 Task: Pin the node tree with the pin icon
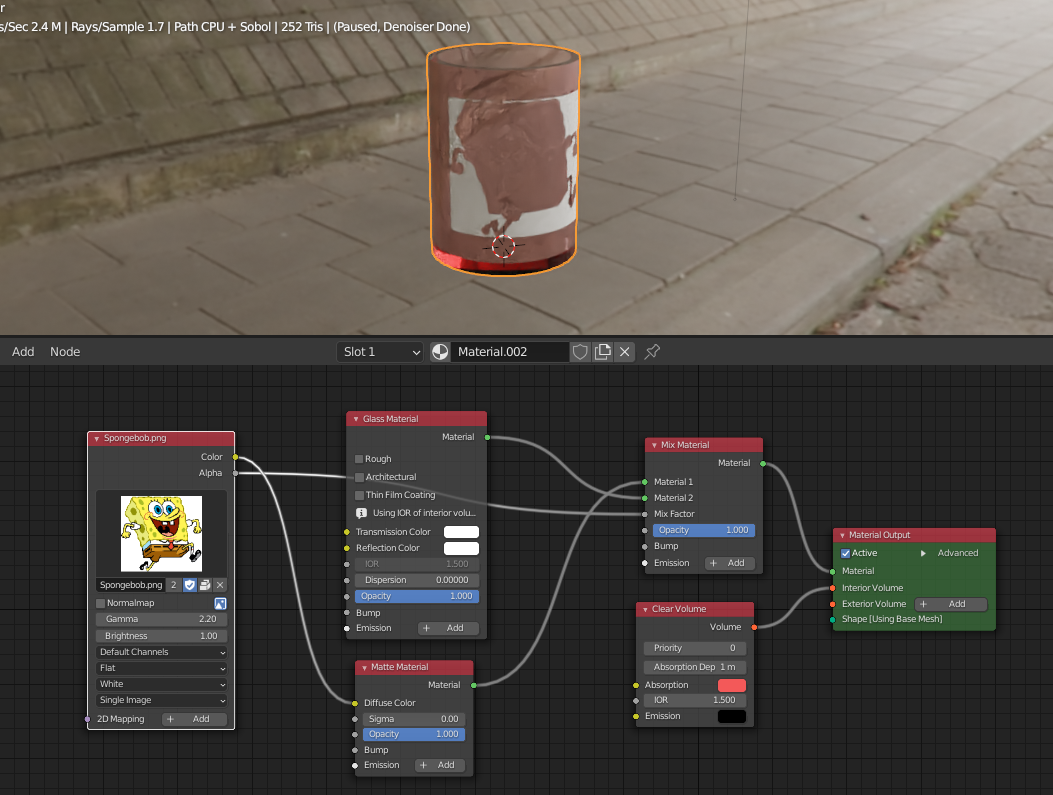pos(652,352)
